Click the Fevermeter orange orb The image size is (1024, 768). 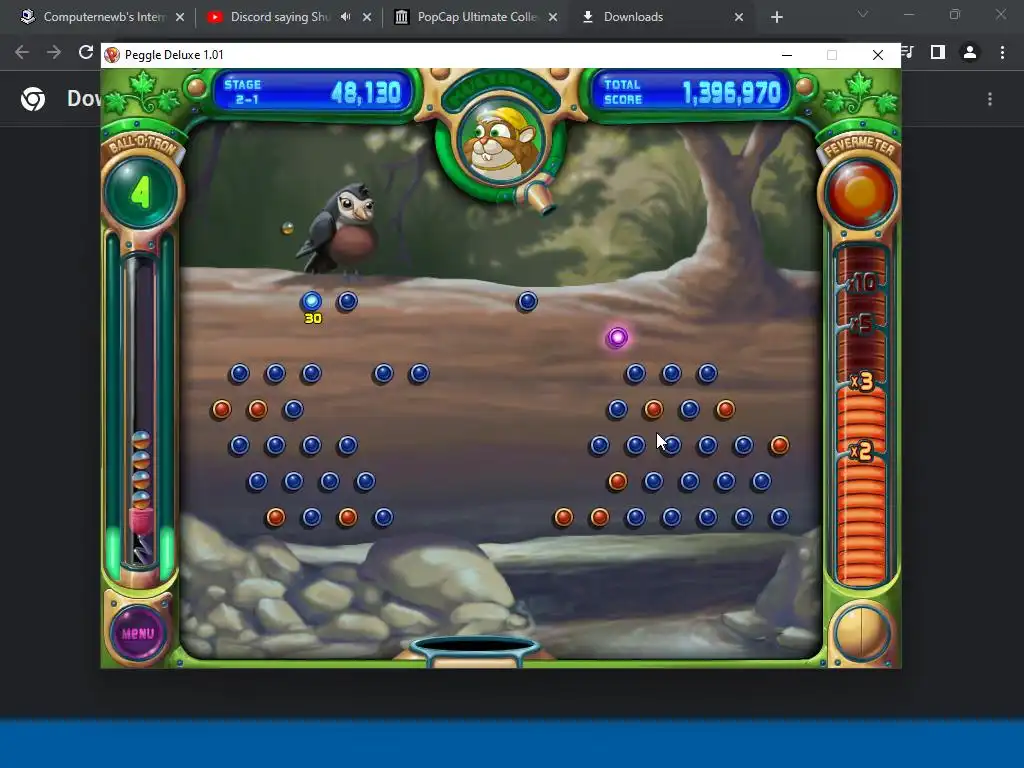[x=861, y=194]
